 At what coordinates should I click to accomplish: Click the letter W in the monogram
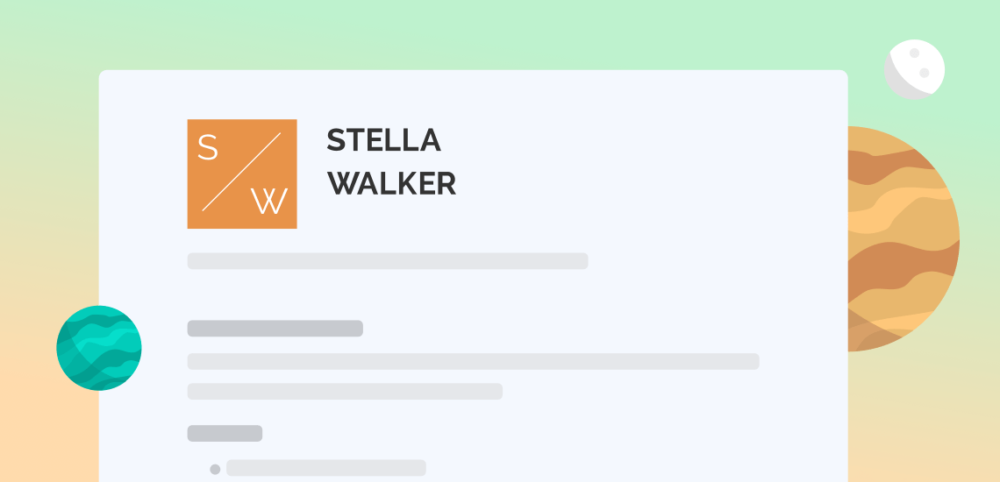click(x=269, y=201)
